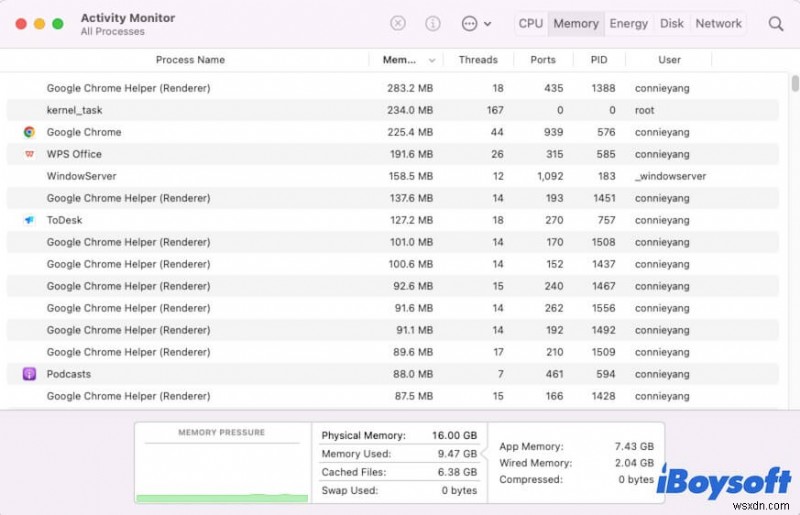Click PID 576 cell

coord(606,132)
